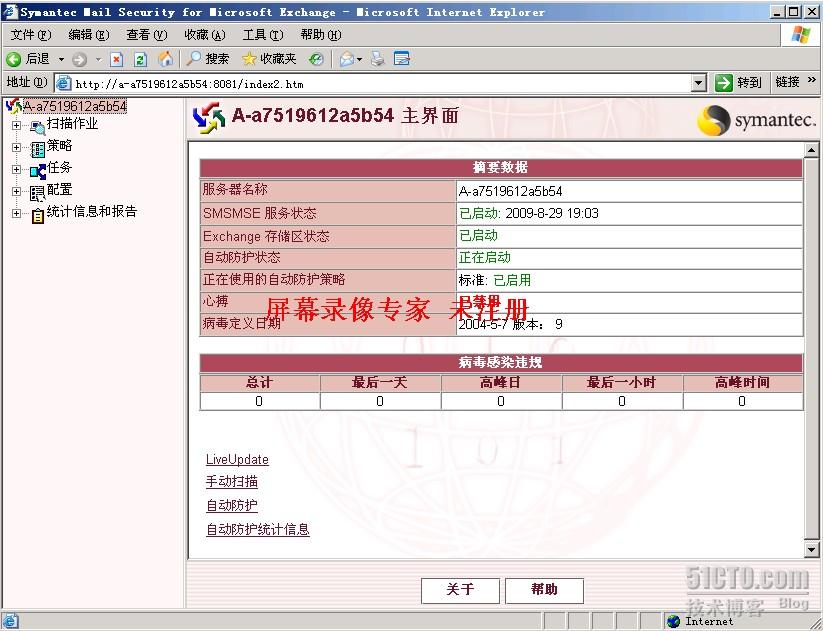Open the address bar dropdown list
The image size is (823, 631).
coord(699,83)
